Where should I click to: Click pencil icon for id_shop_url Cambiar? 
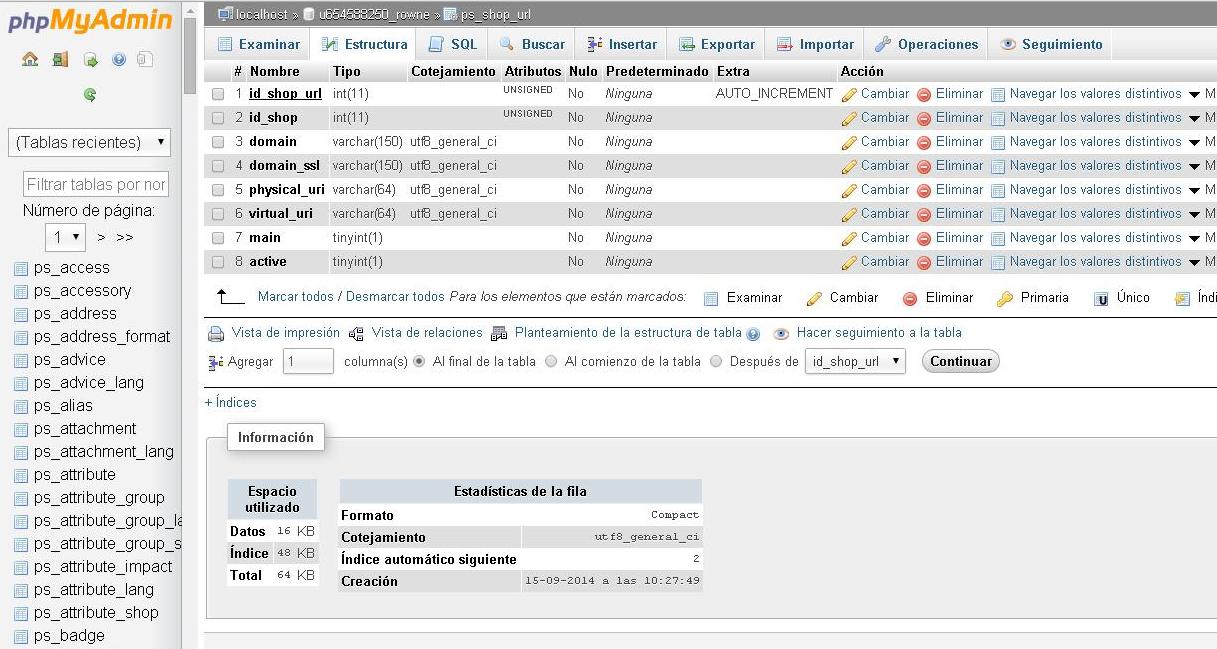[850, 94]
